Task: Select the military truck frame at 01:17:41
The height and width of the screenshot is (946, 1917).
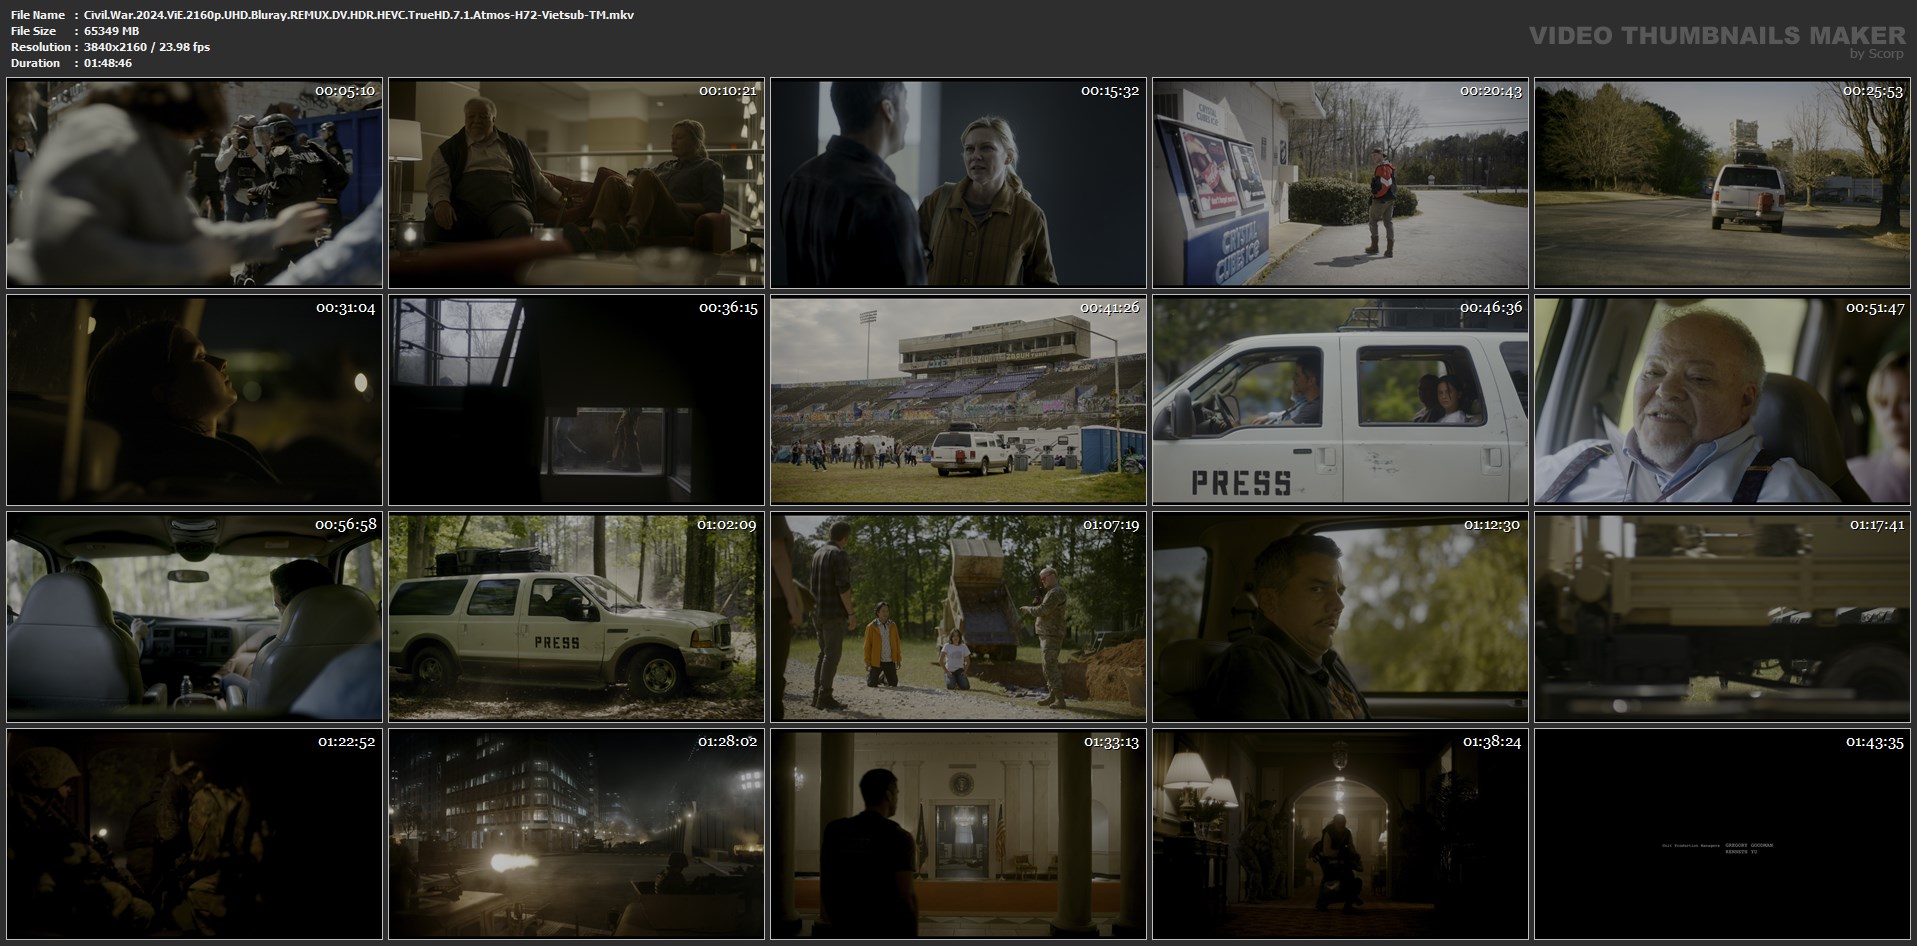Action: 1722,617
